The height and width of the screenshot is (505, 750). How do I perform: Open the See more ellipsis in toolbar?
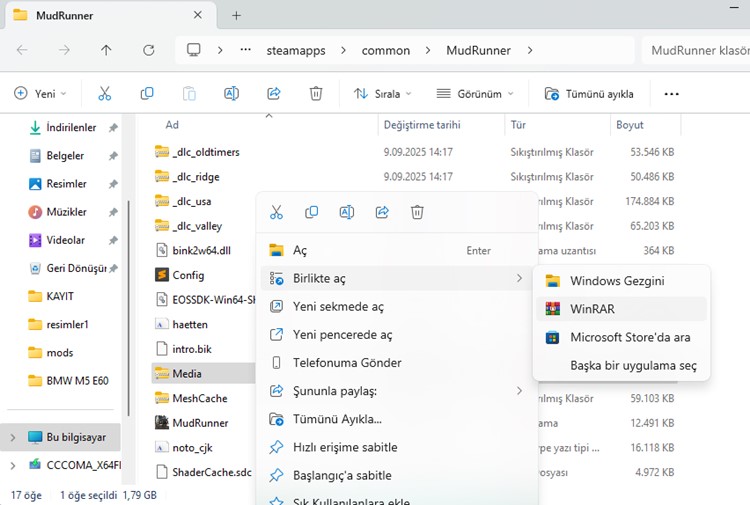[672, 94]
